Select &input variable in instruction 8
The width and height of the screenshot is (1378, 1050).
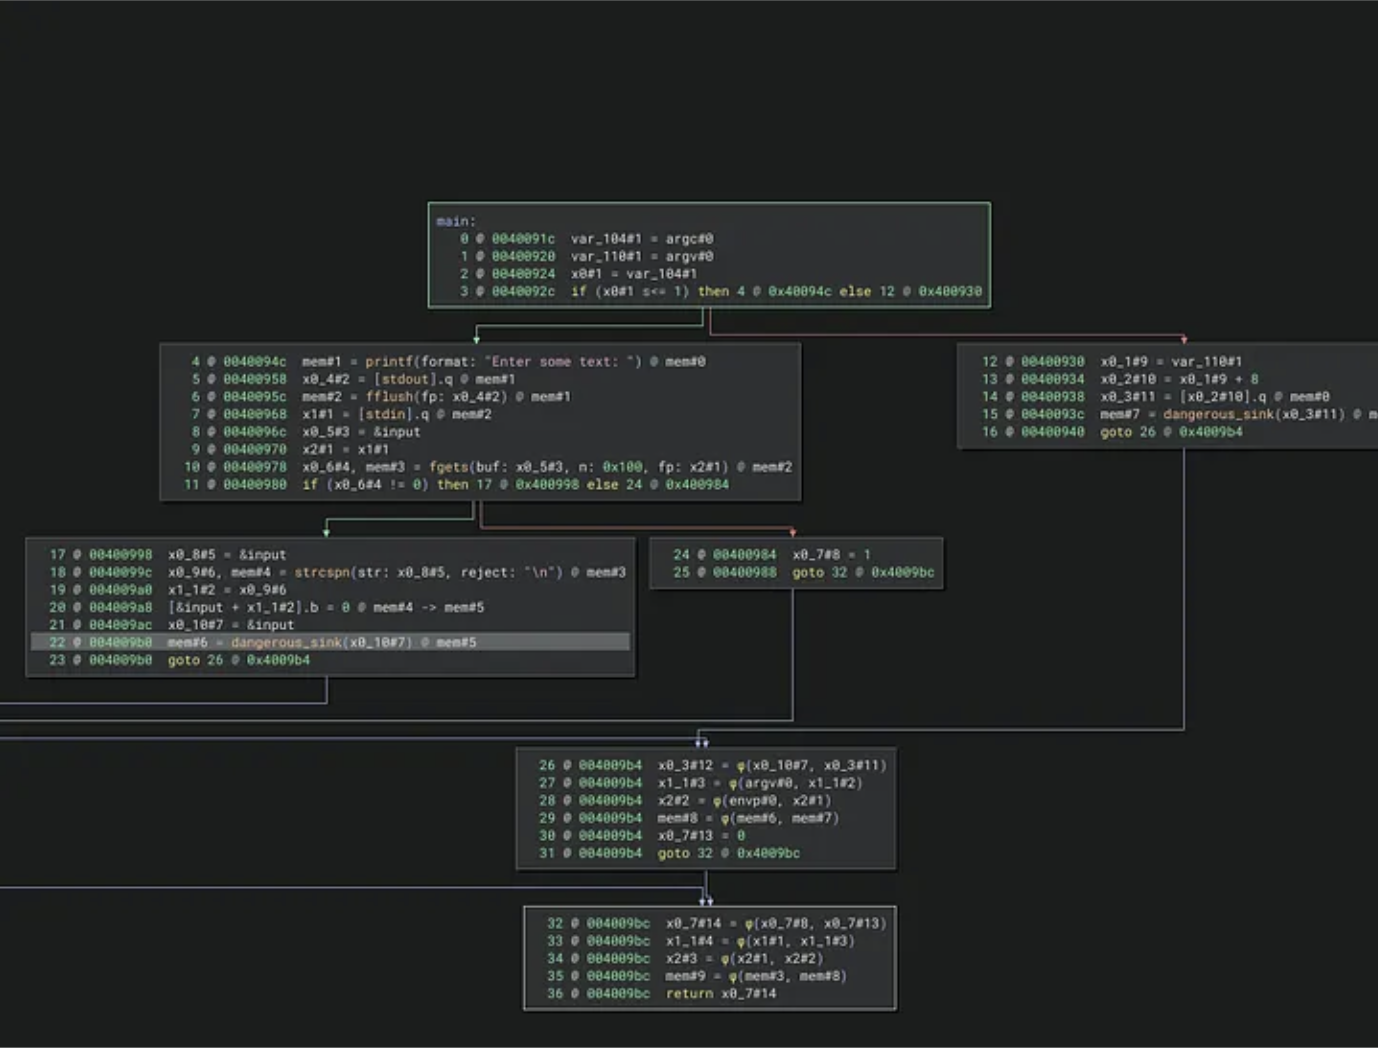tap(397, 432)
